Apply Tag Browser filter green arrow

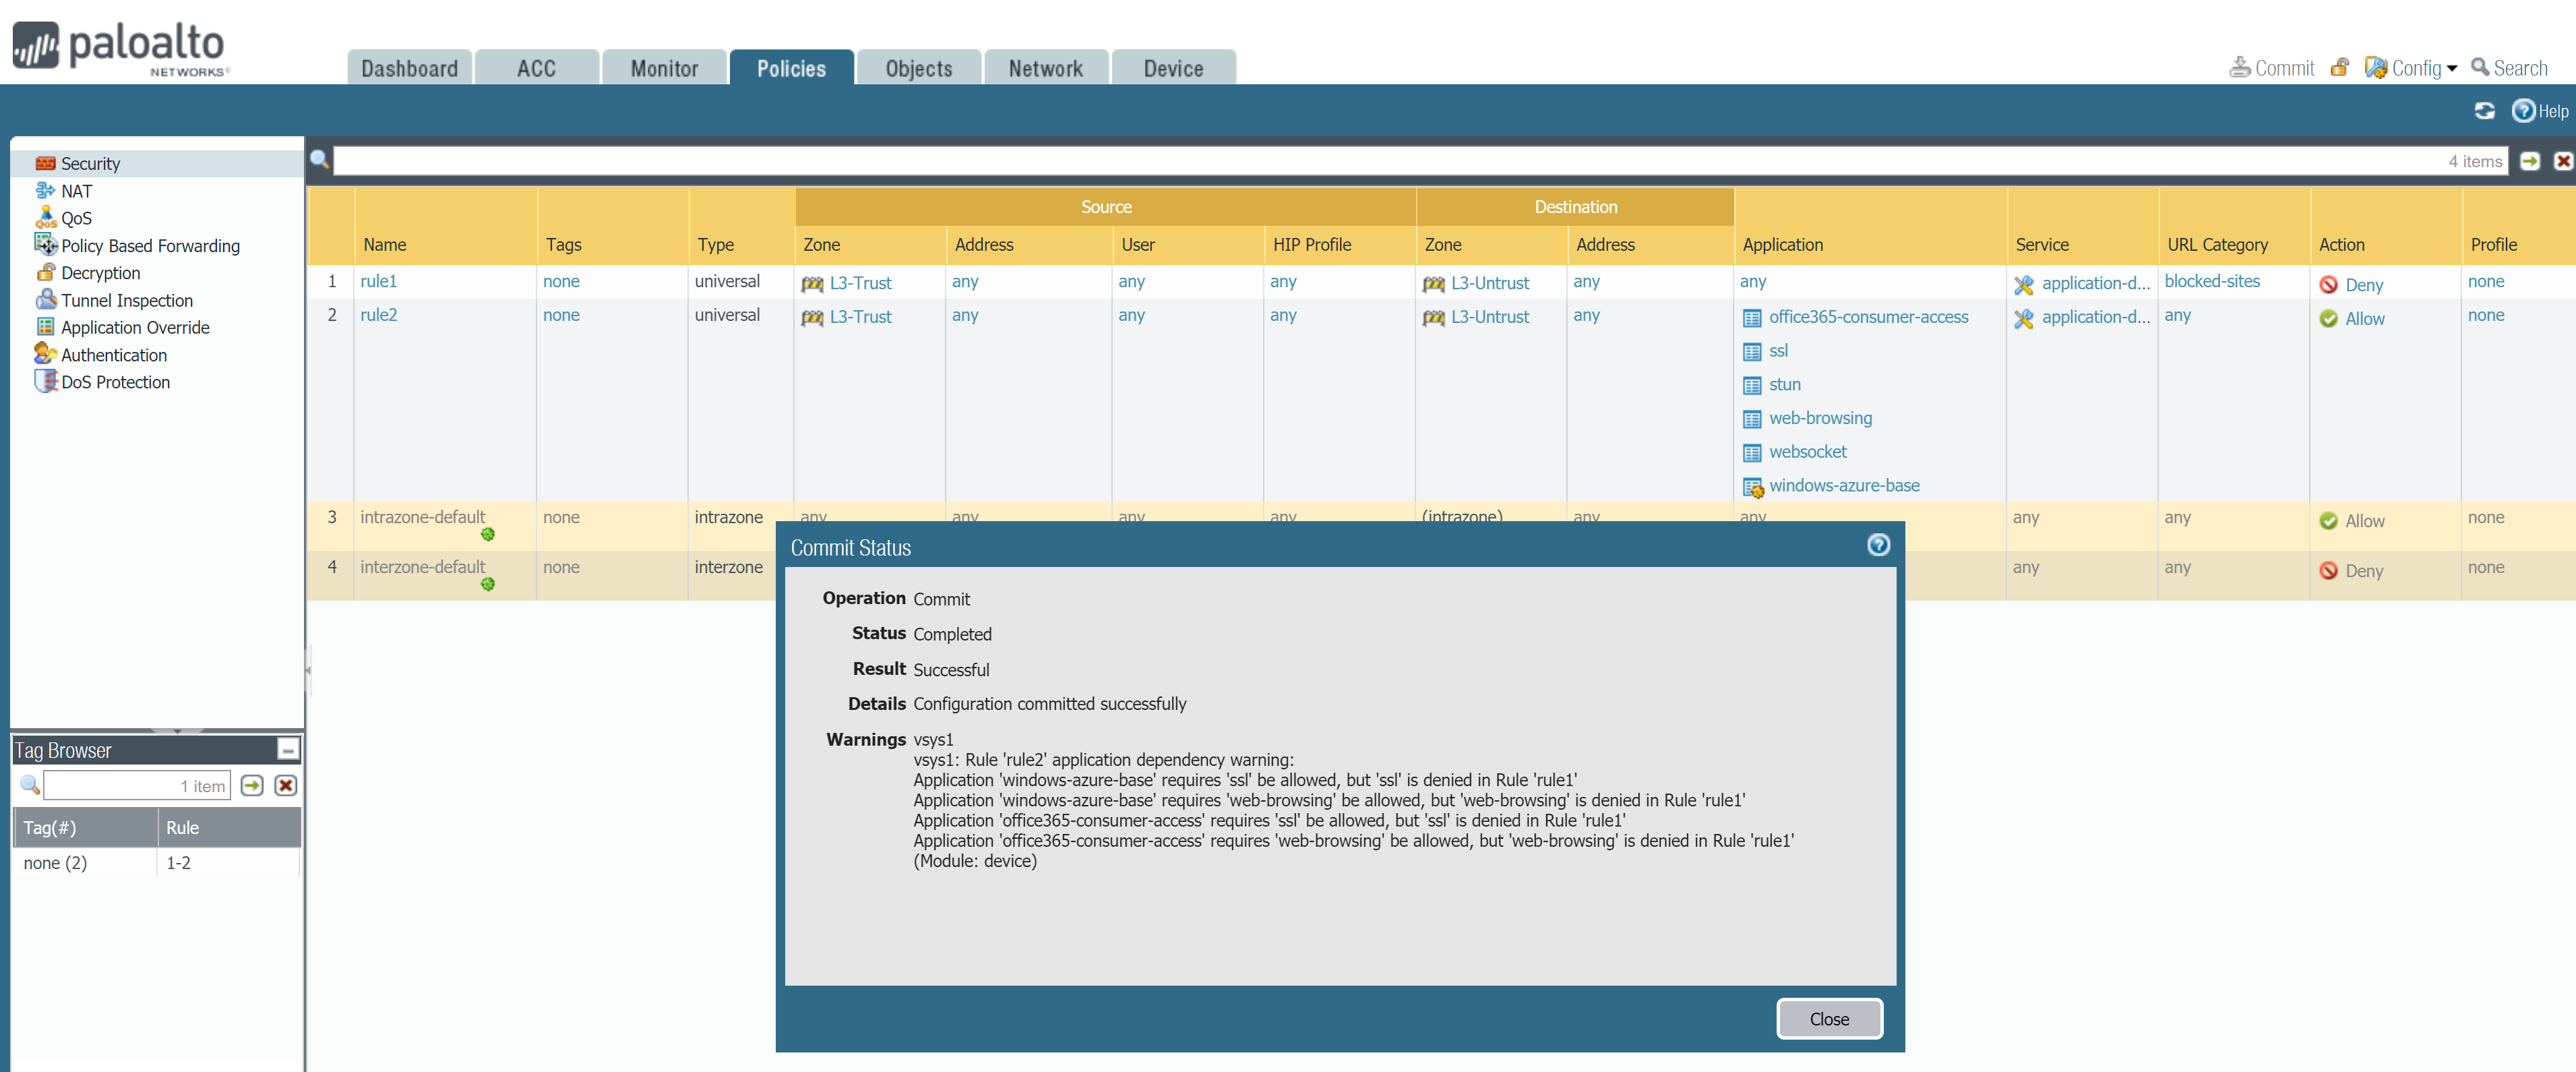(x=252, y=785)
